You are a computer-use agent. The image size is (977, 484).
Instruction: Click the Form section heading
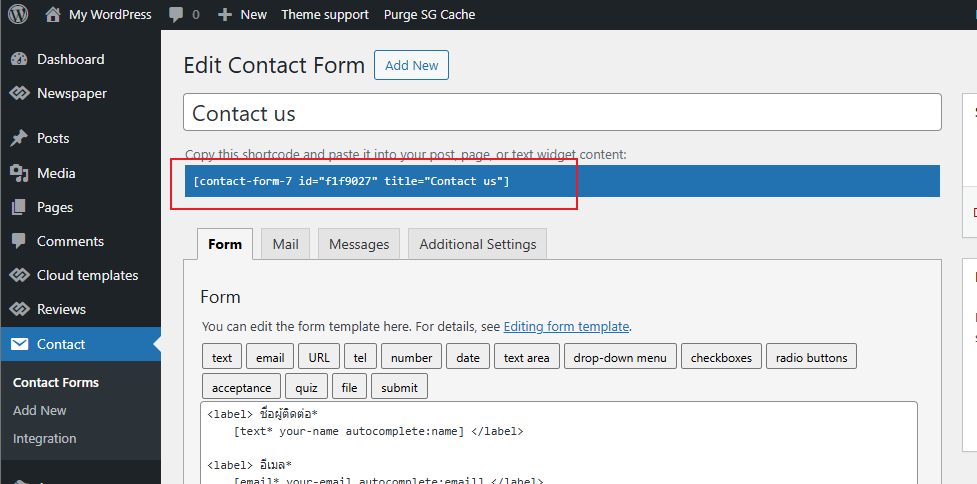(x=221, y=297)
